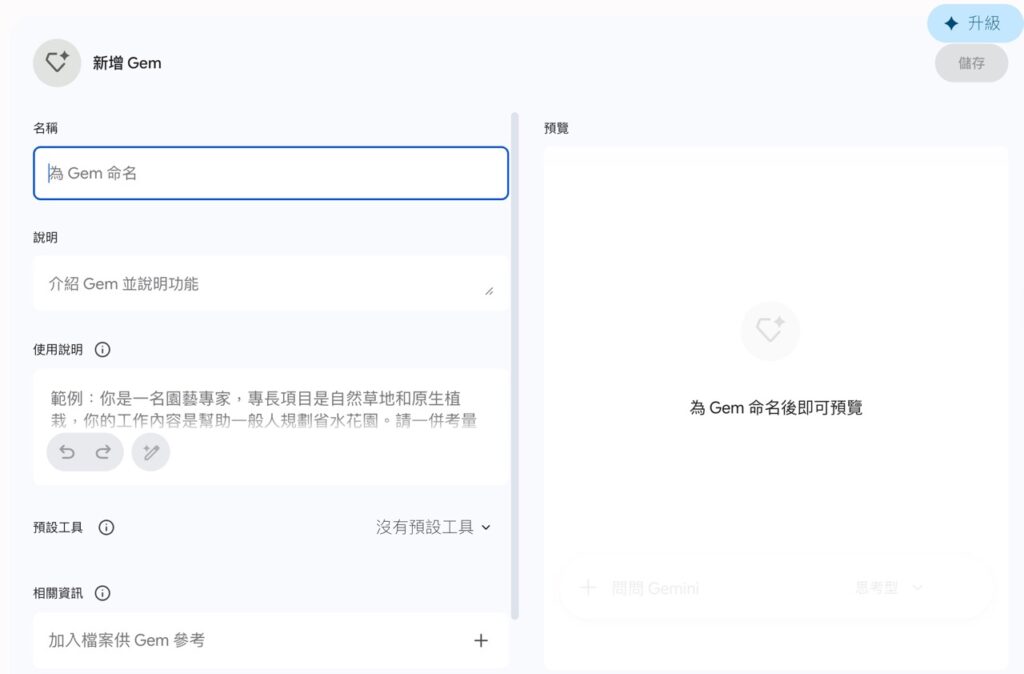Image resolution: width=1024 pixels, height=674 pixels.
Task: Click the 預覽 label text
Action: [556, 128]
